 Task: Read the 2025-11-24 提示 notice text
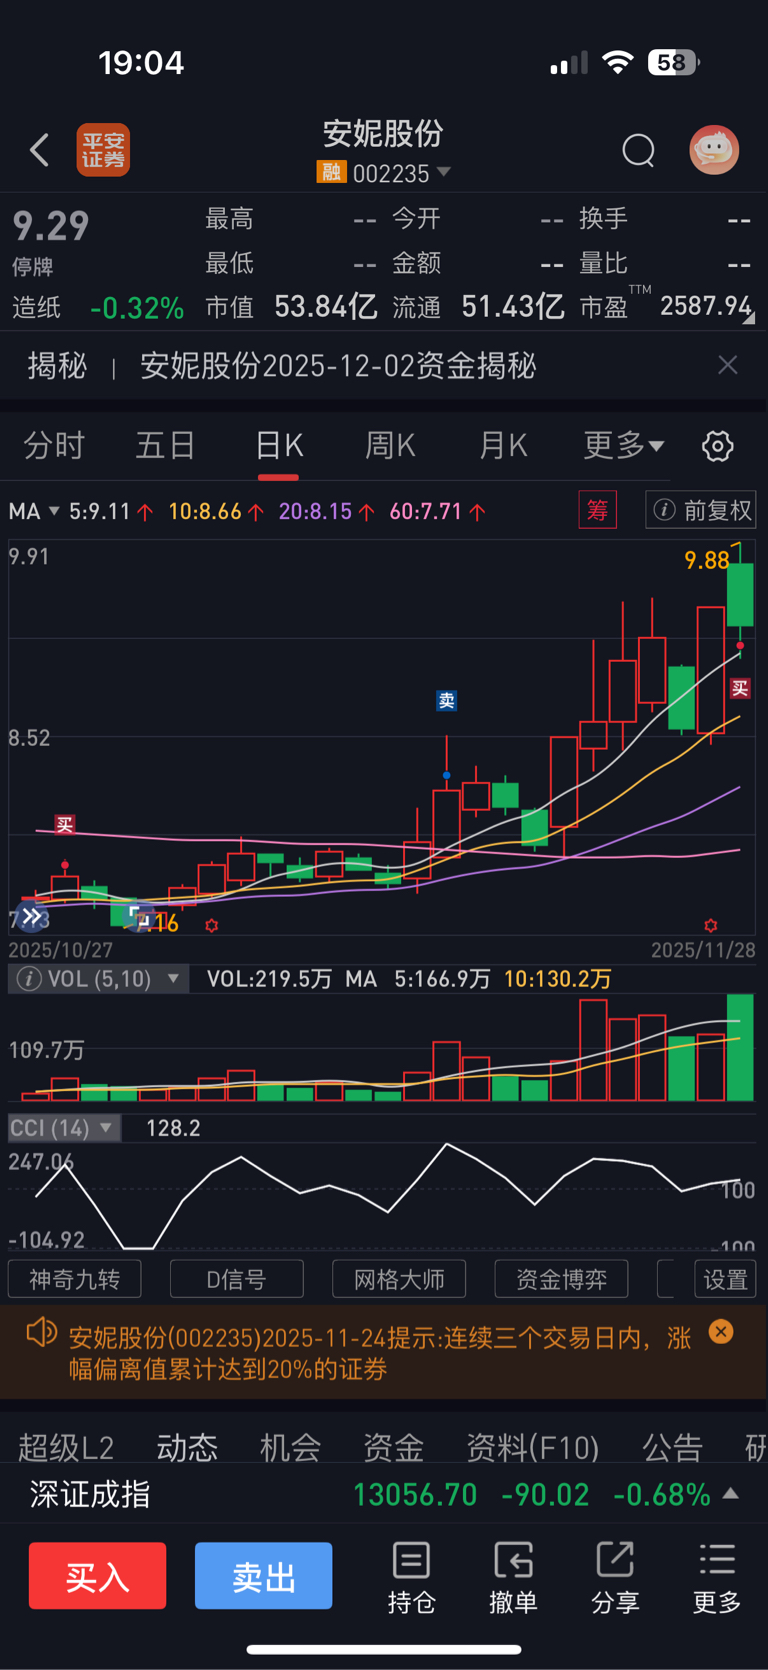[380, 1353]
